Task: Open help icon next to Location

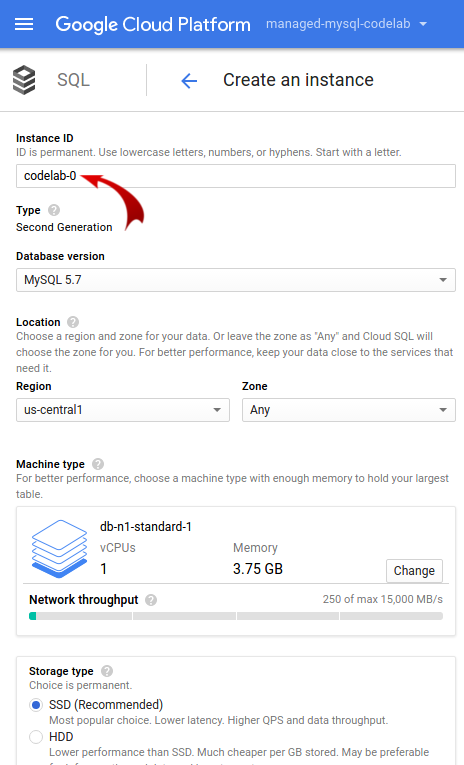Action: coord(73,322)
